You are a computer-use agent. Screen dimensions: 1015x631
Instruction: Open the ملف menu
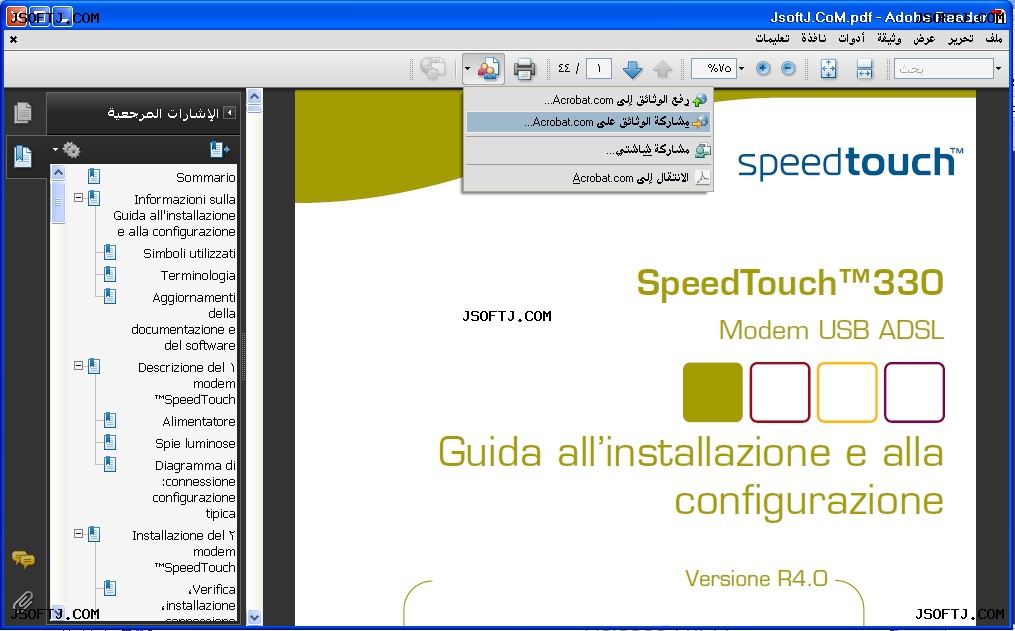click(994, 39)
